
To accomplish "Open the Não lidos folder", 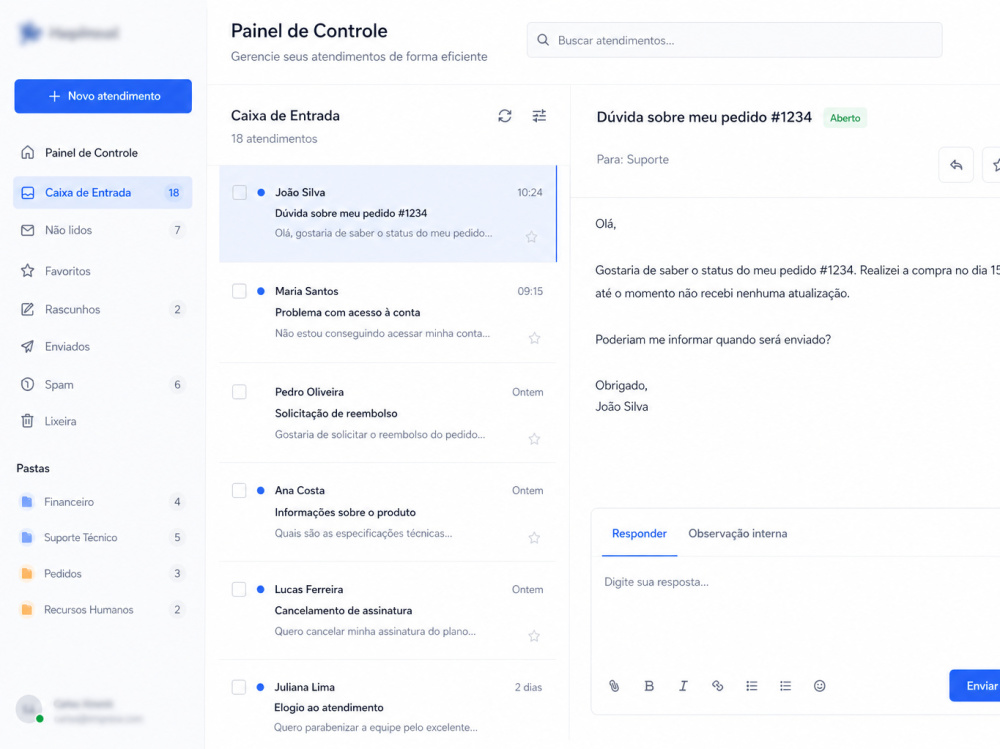I will [103, 230].
